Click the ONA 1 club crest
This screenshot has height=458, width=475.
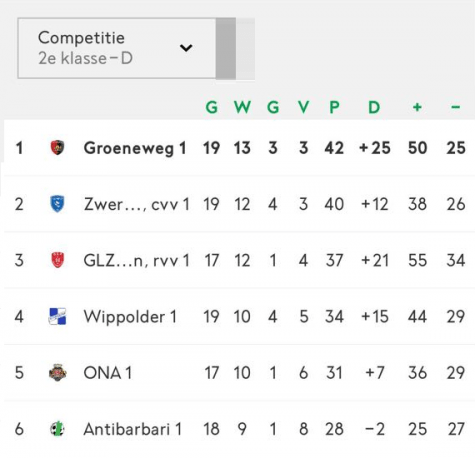point(57,372)
